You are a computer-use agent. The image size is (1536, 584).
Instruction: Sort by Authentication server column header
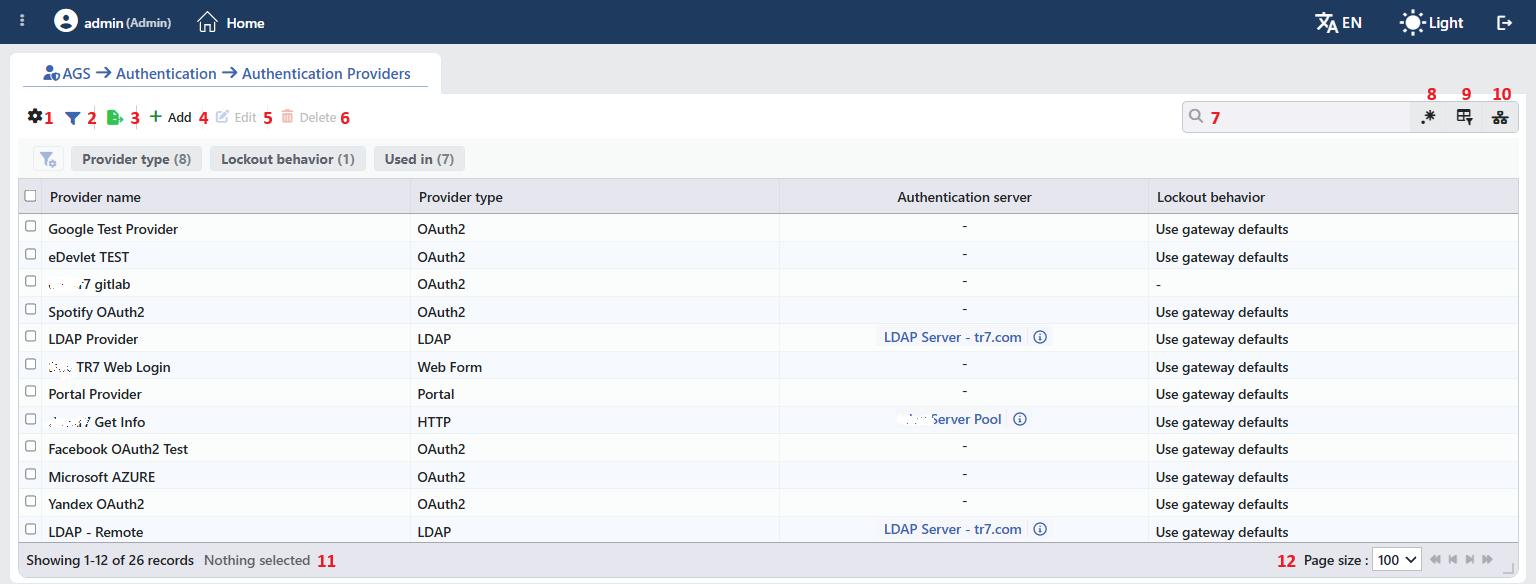pos(964,197)
